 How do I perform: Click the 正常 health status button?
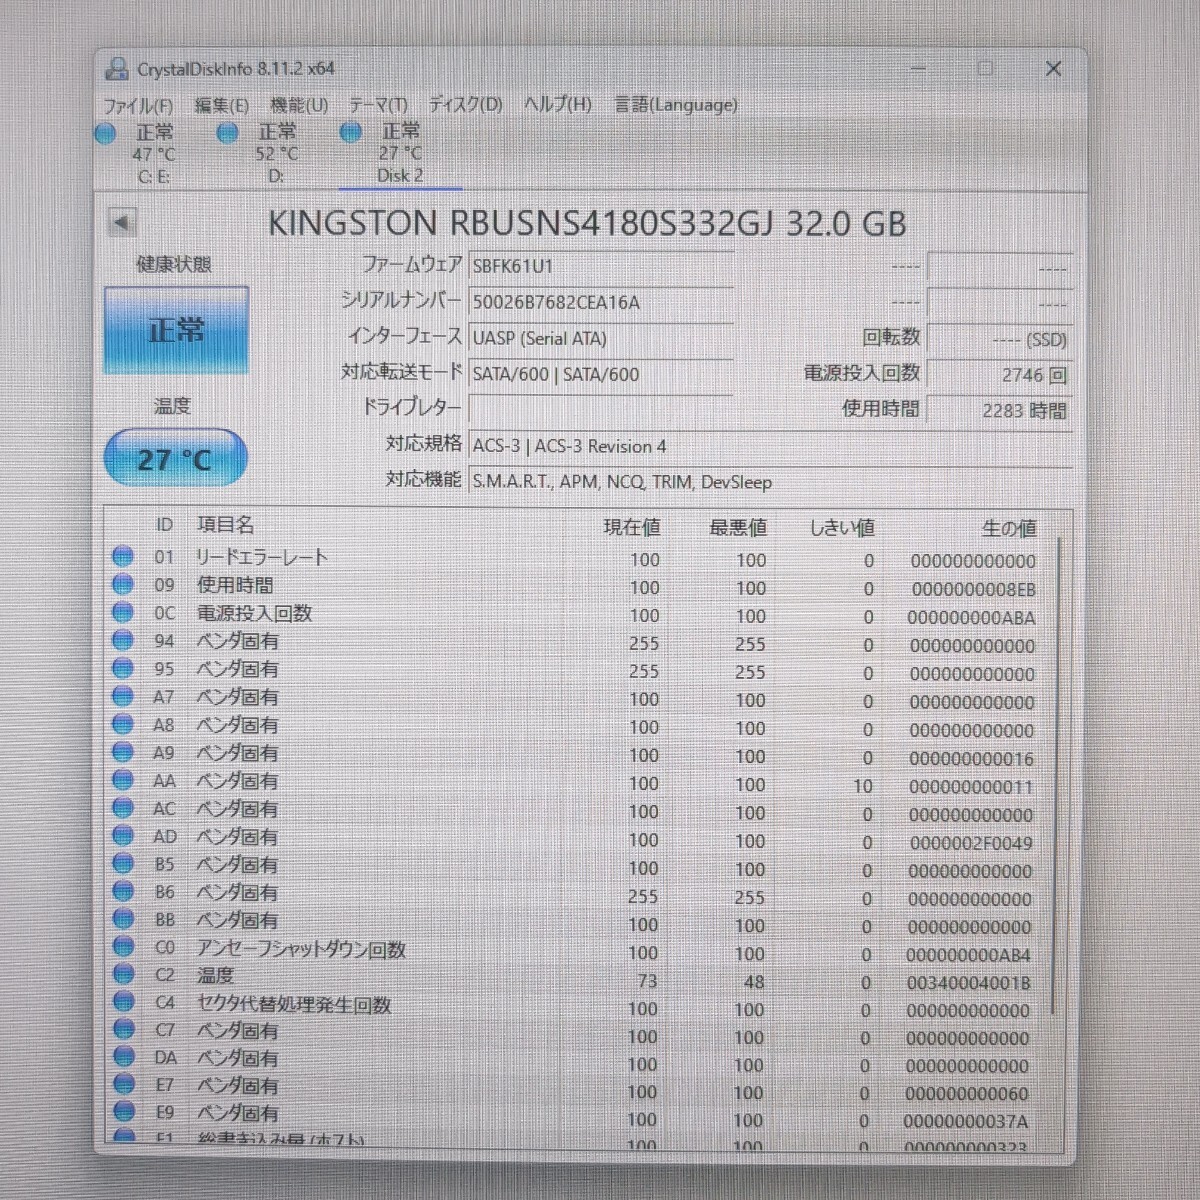point(176,330)
